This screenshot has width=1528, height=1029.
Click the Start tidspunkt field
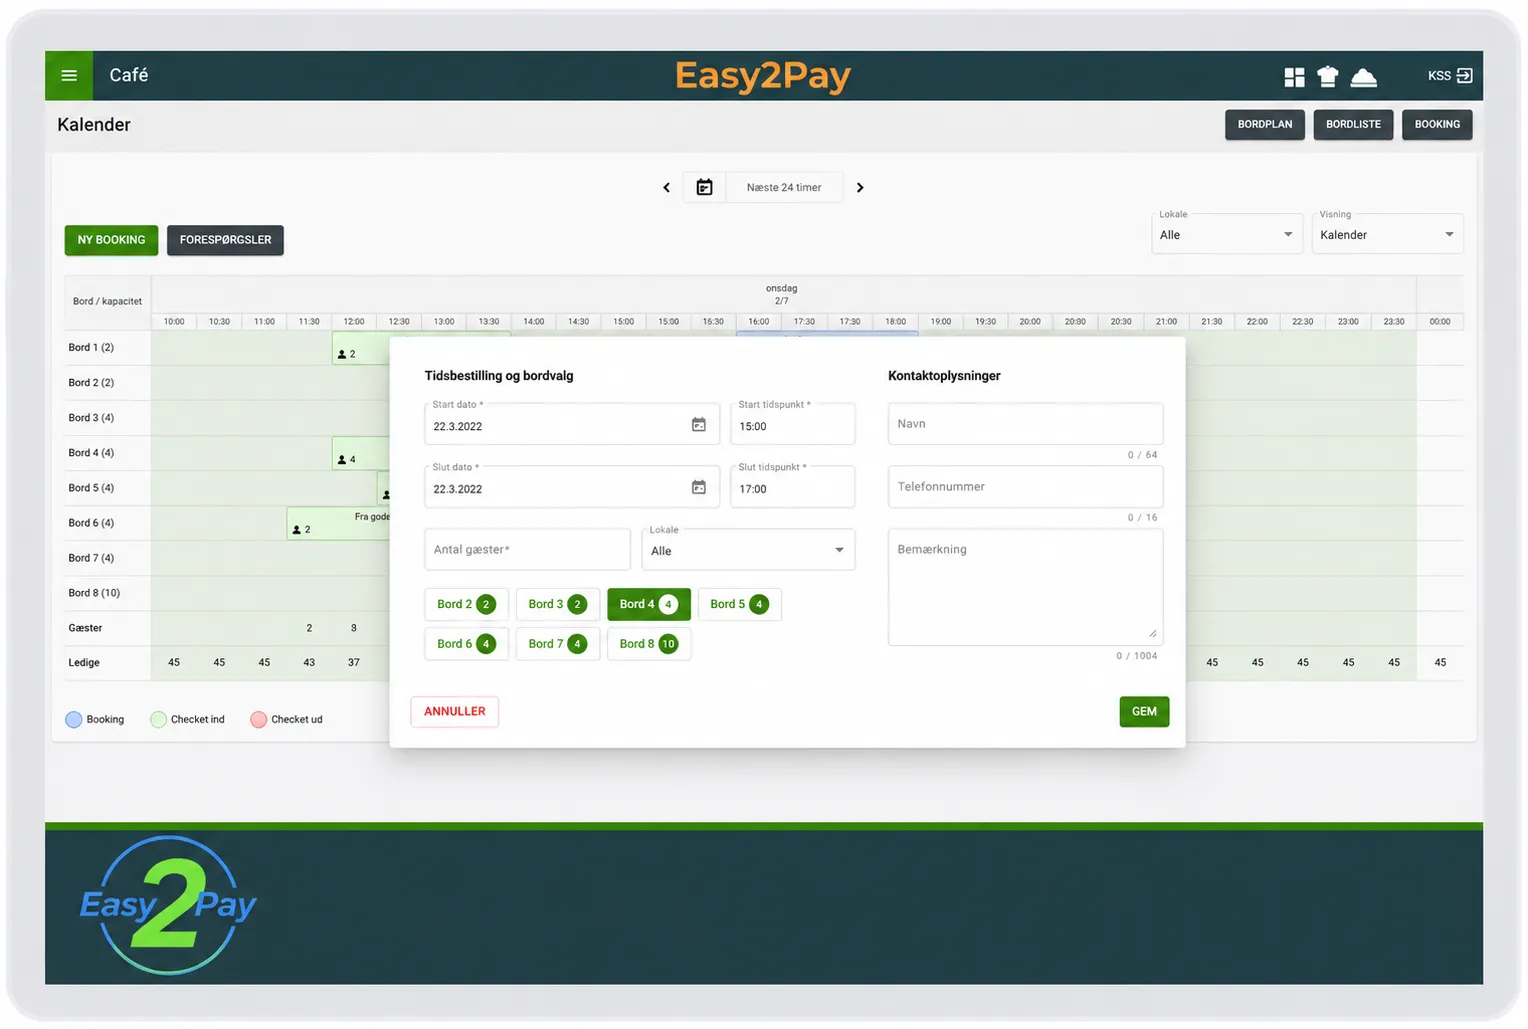click(x=792, y=424)
